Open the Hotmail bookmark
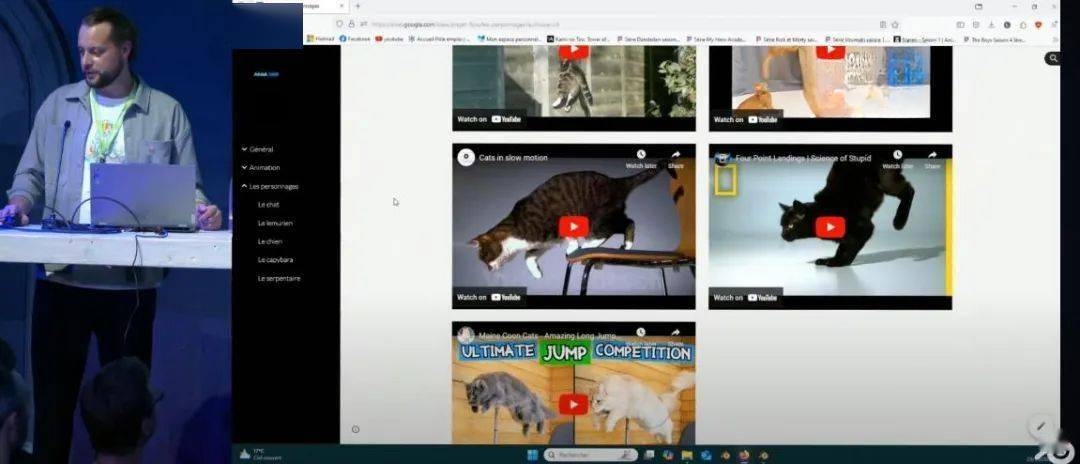The width and height of the screenshot is (1080, 464). (320, 39)
